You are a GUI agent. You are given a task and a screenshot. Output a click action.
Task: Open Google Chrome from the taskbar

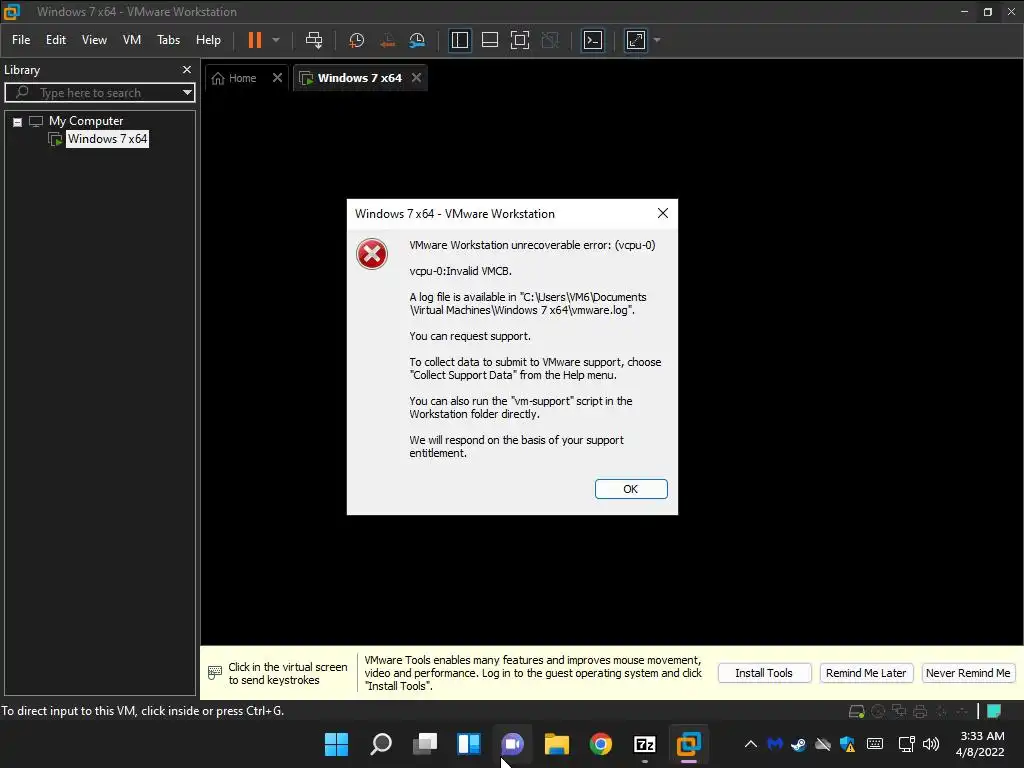tap(601, 744)
